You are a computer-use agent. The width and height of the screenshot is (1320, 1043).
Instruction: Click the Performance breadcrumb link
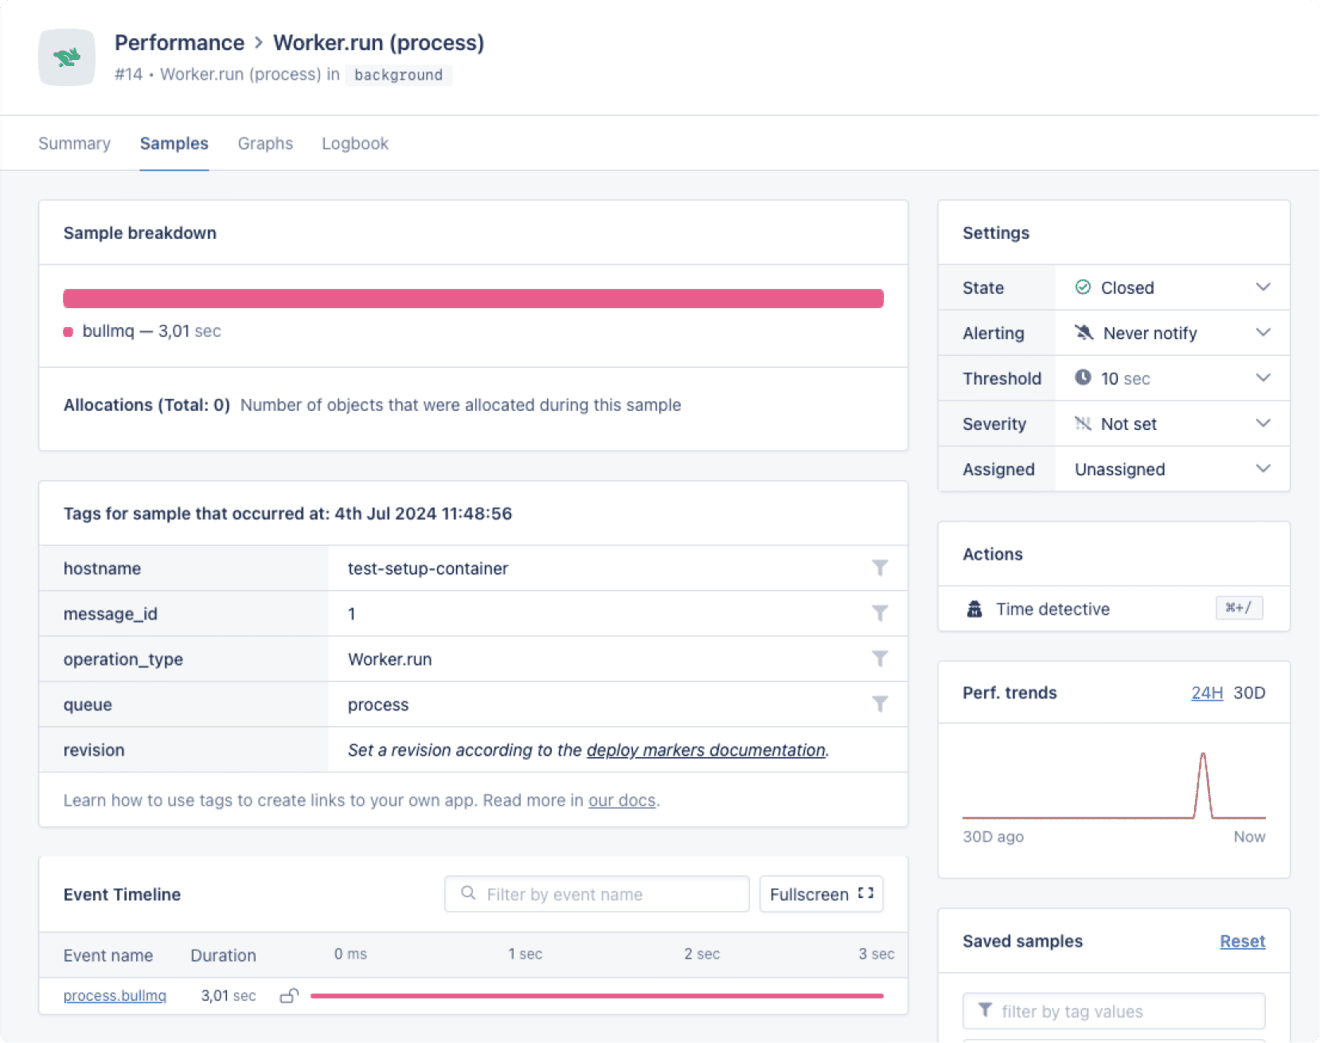179,43
